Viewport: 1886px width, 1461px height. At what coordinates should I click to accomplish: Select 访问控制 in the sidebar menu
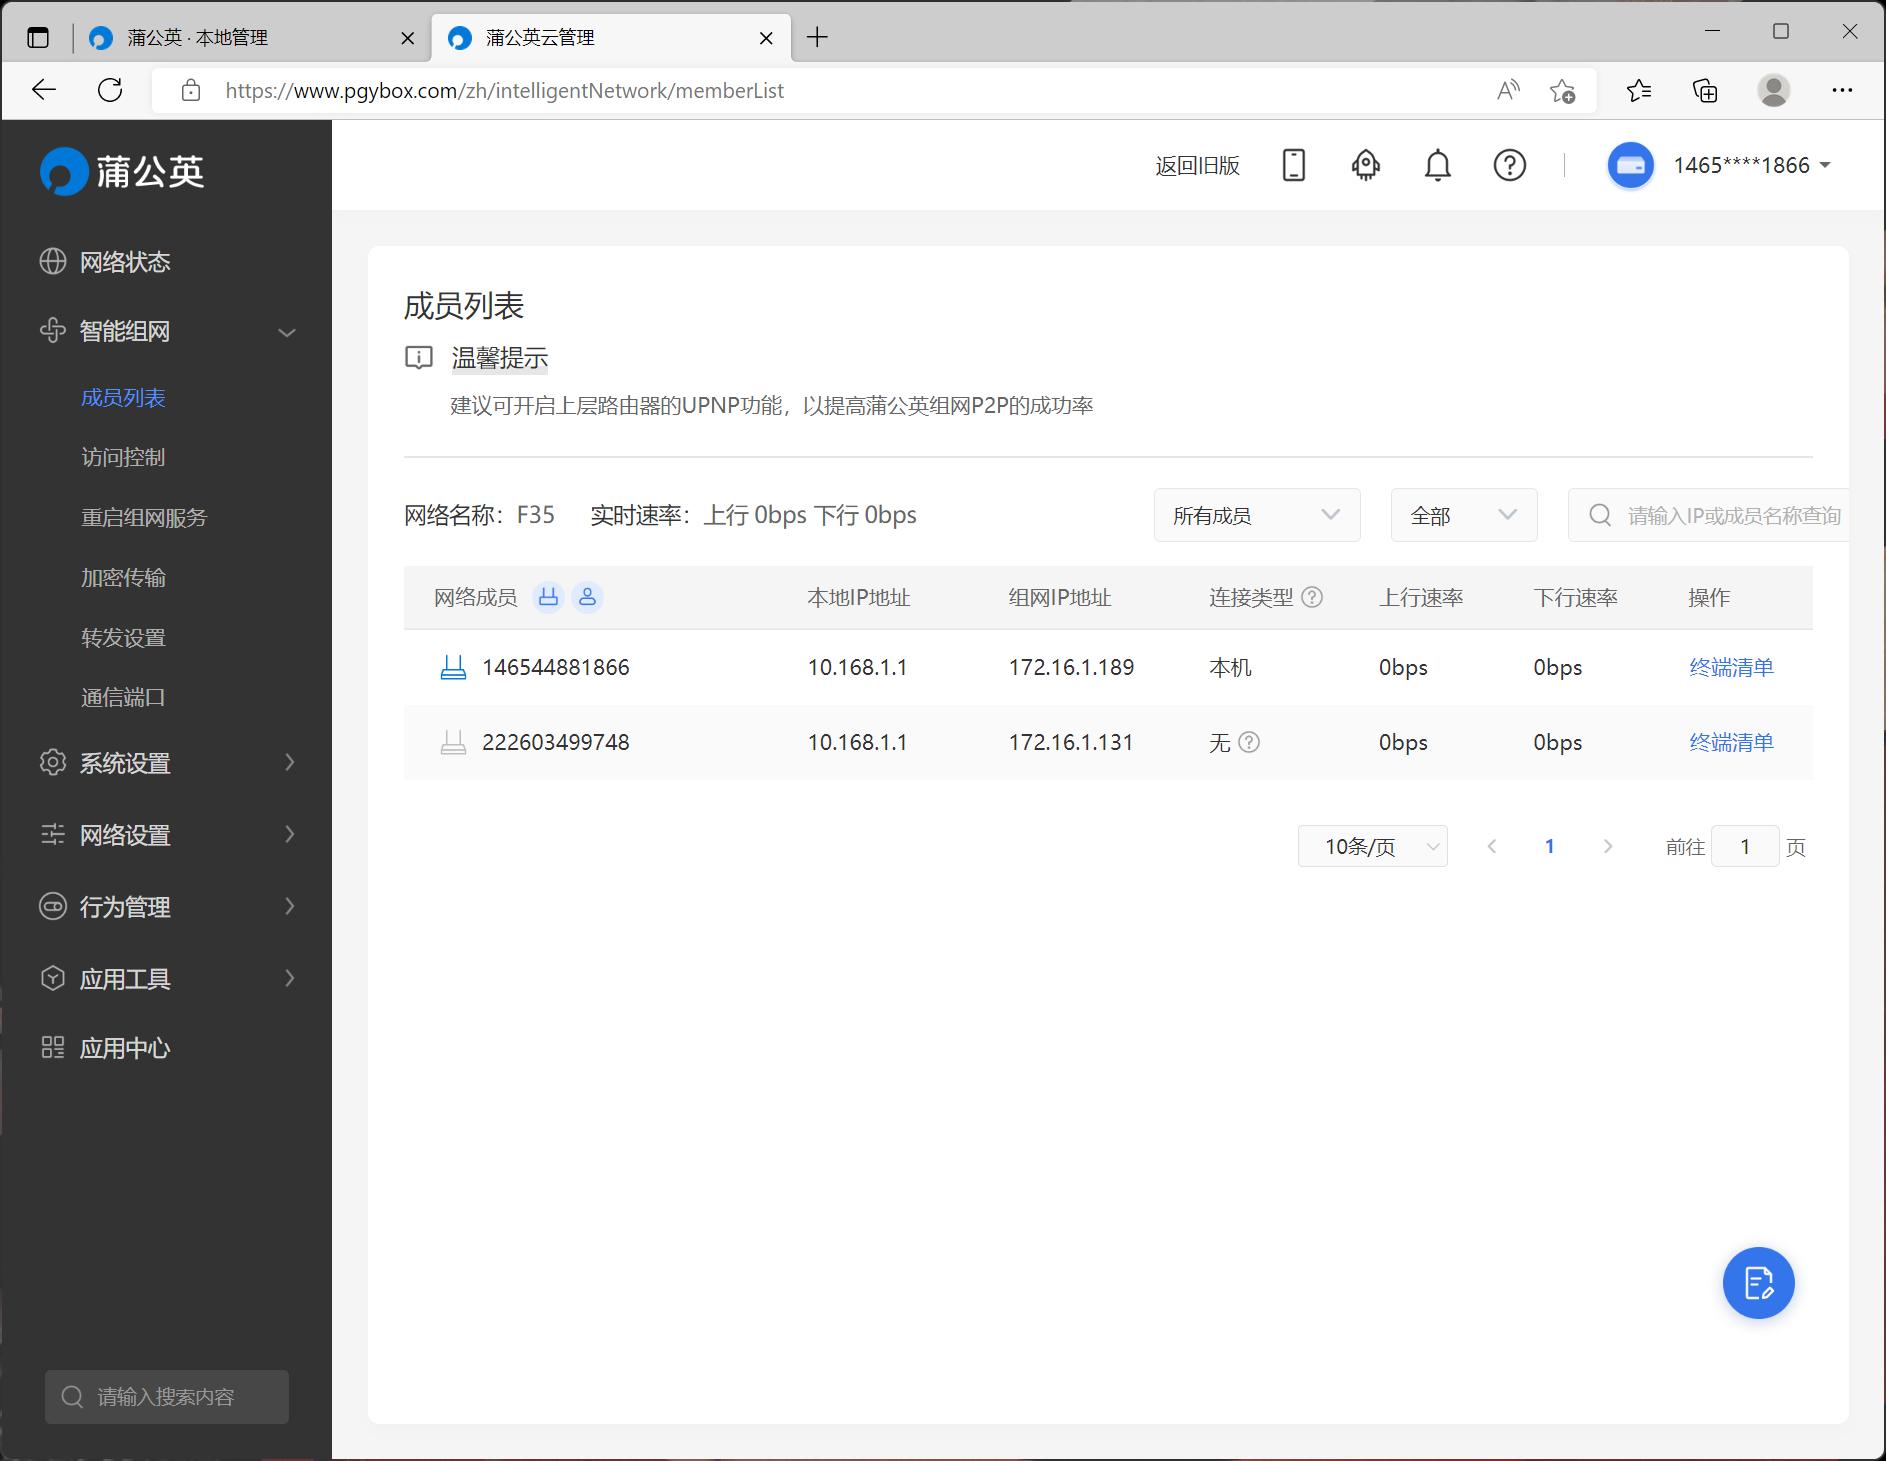[x=123, y=457]
